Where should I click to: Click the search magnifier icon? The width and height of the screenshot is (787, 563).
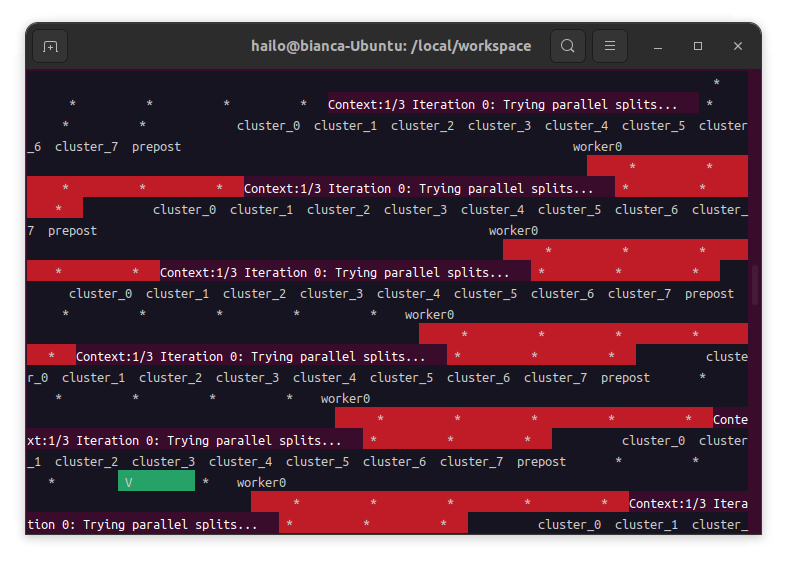coord(567,46)
